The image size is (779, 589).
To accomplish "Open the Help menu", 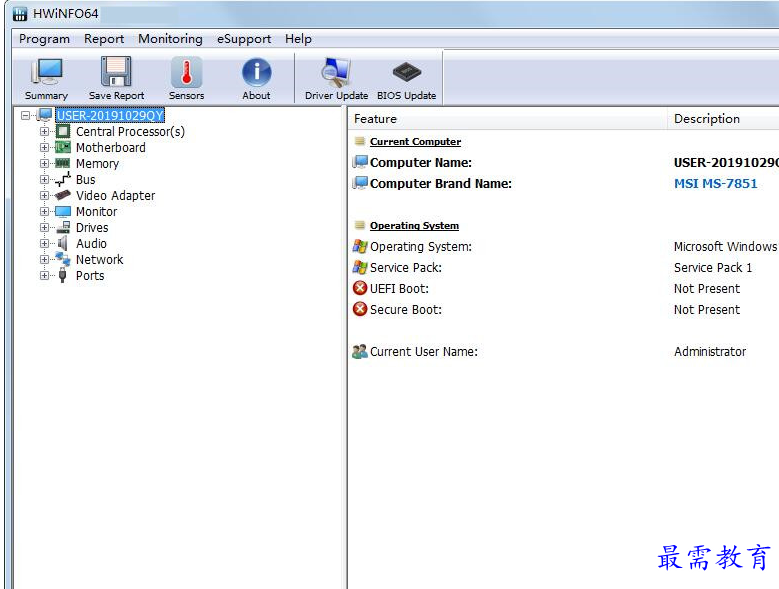I will tap(298, 39).
